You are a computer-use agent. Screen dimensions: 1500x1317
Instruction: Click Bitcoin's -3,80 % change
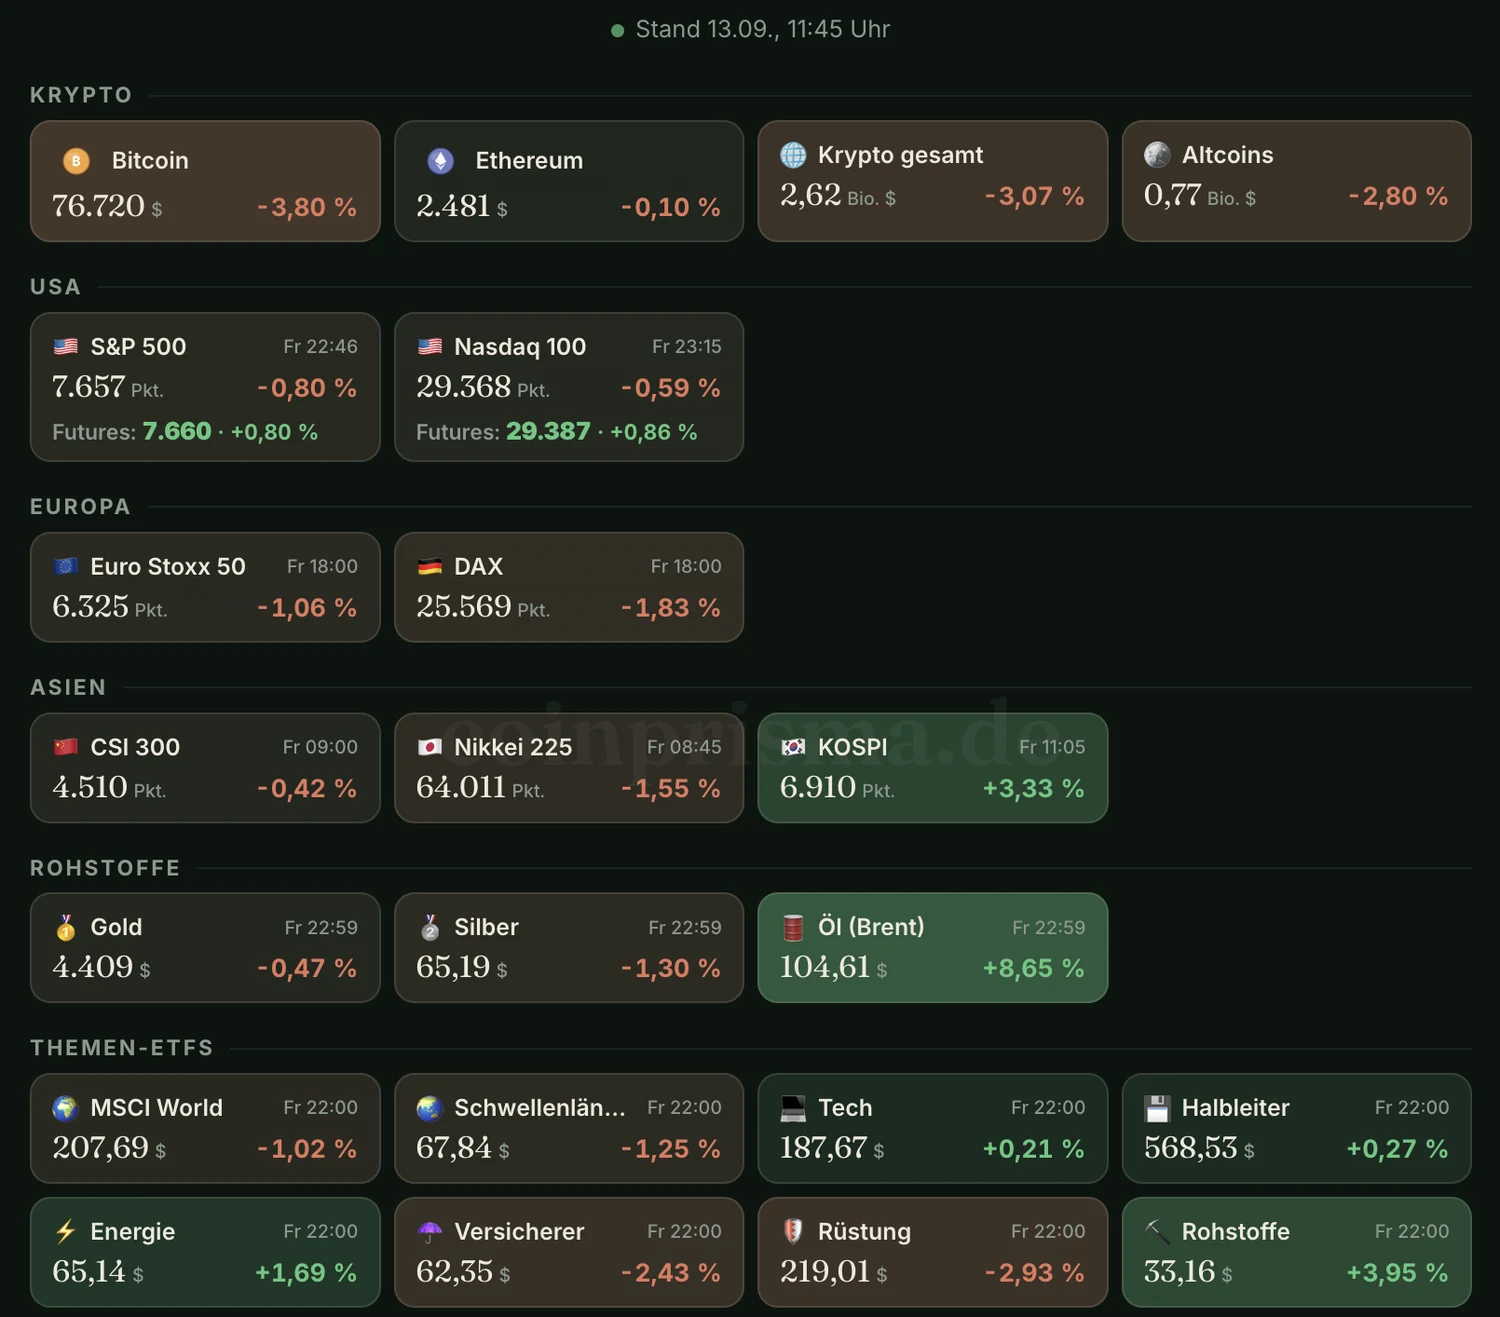coord(307,207)
